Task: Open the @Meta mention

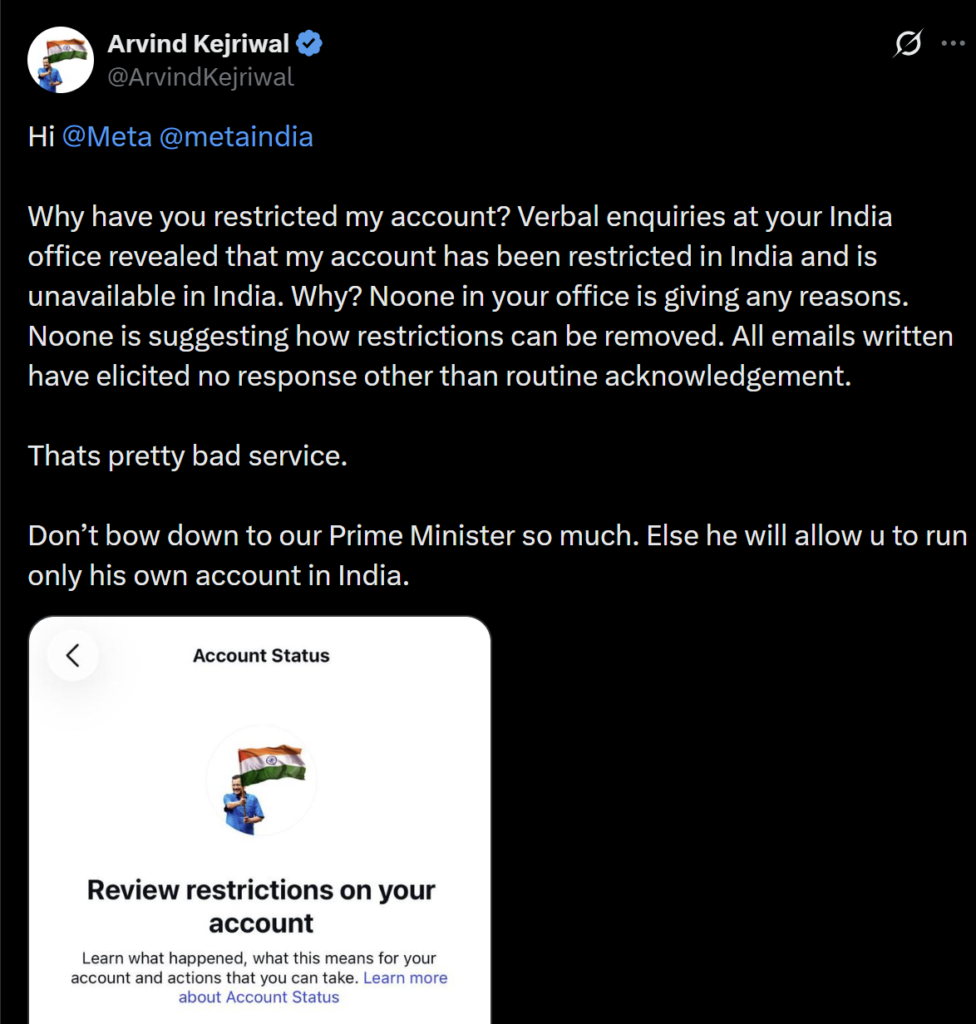Action: [x=106, y=137]
